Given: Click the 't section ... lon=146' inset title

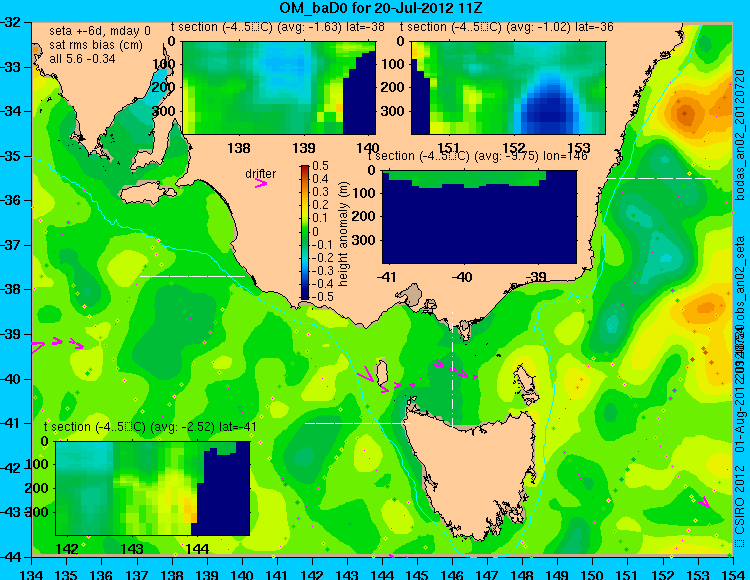Looking at the screenshot, I should point(477,156).
